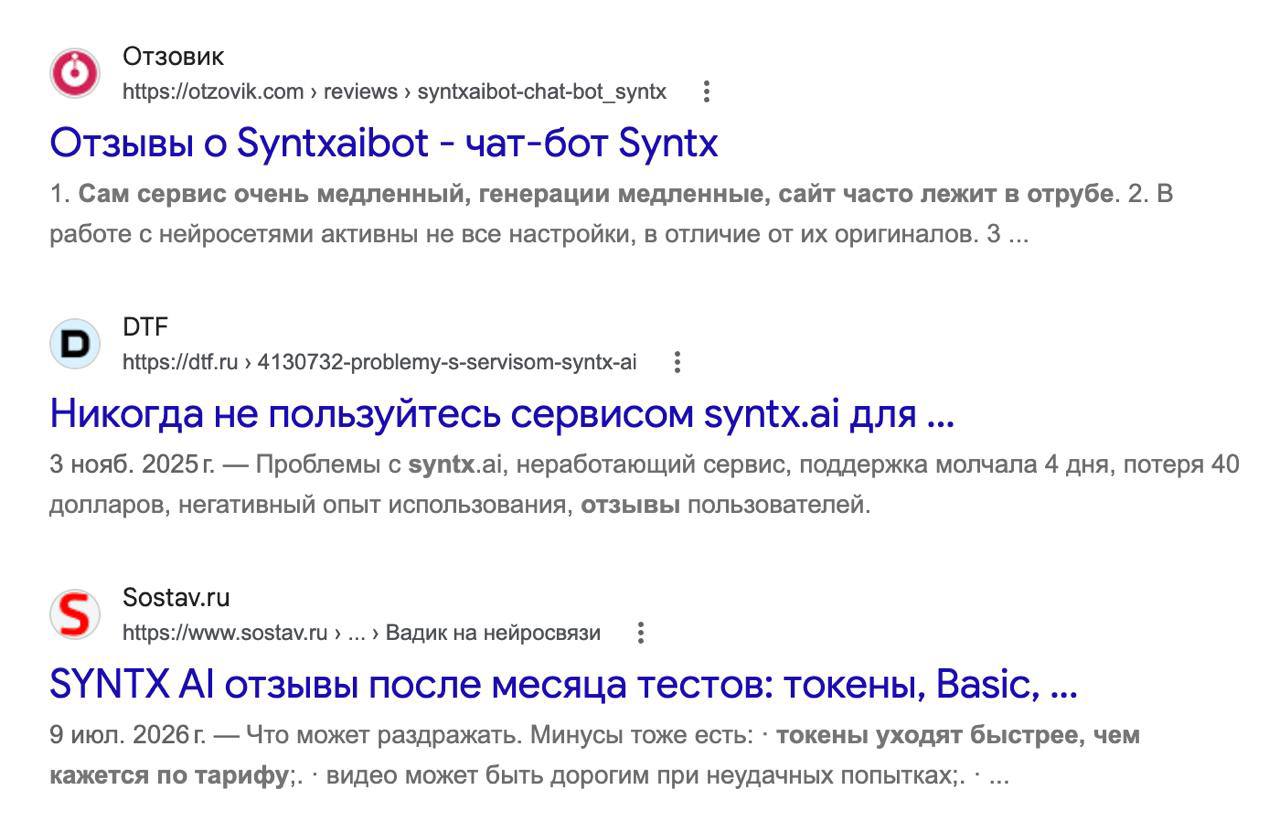Open the three-dot menu for the Отзовик result

706,92
